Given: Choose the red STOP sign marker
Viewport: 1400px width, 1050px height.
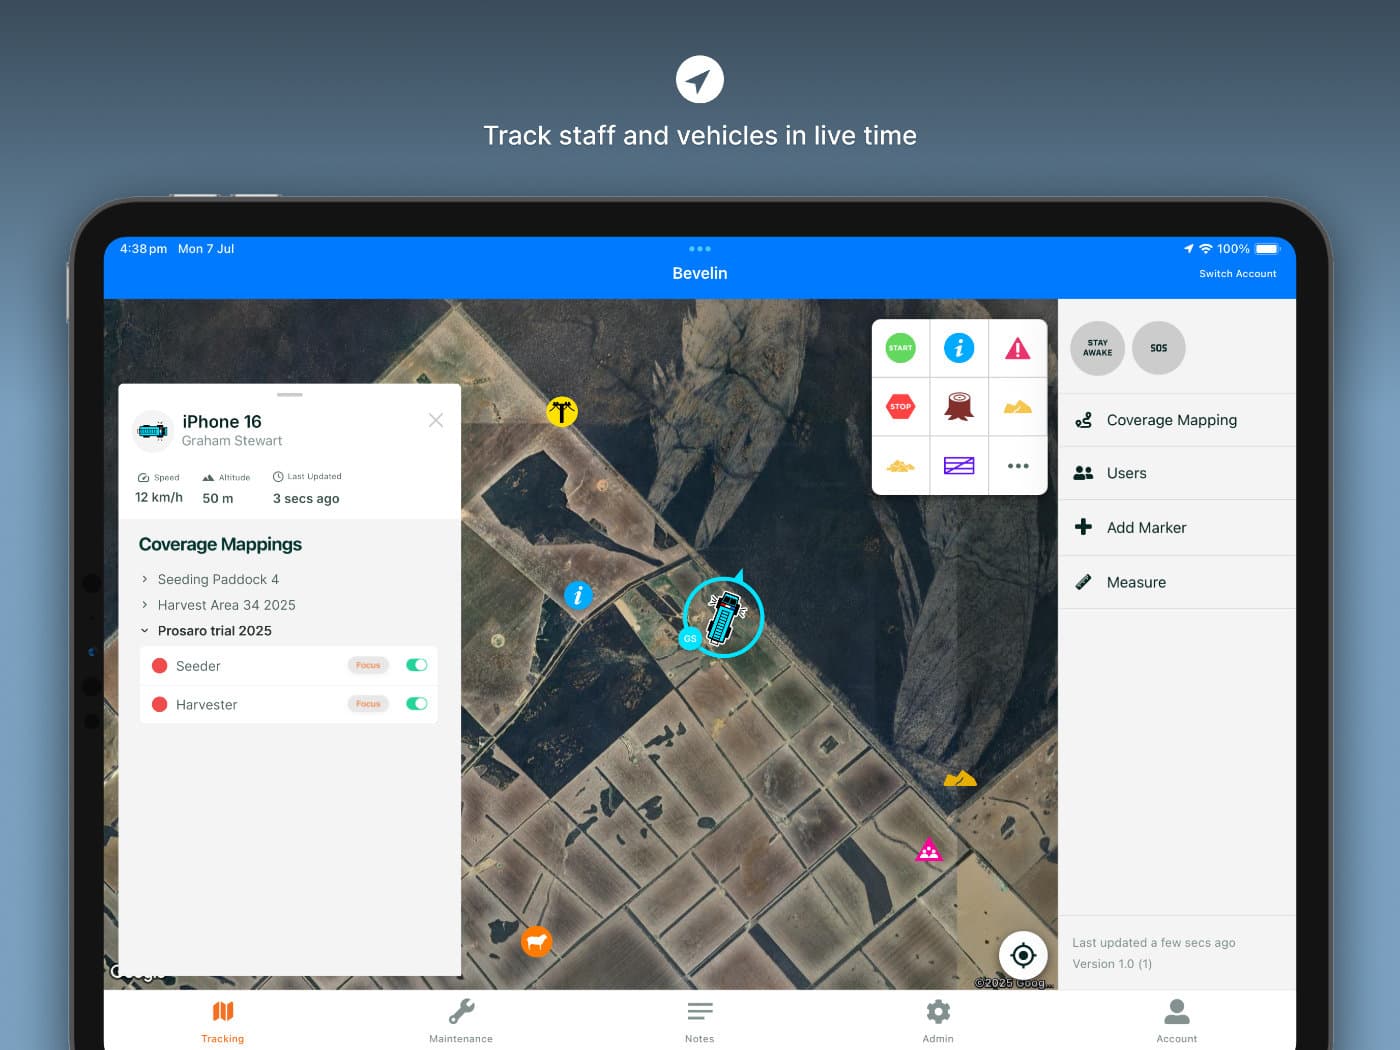Looking at the screenshot, I should coord(900,406).
